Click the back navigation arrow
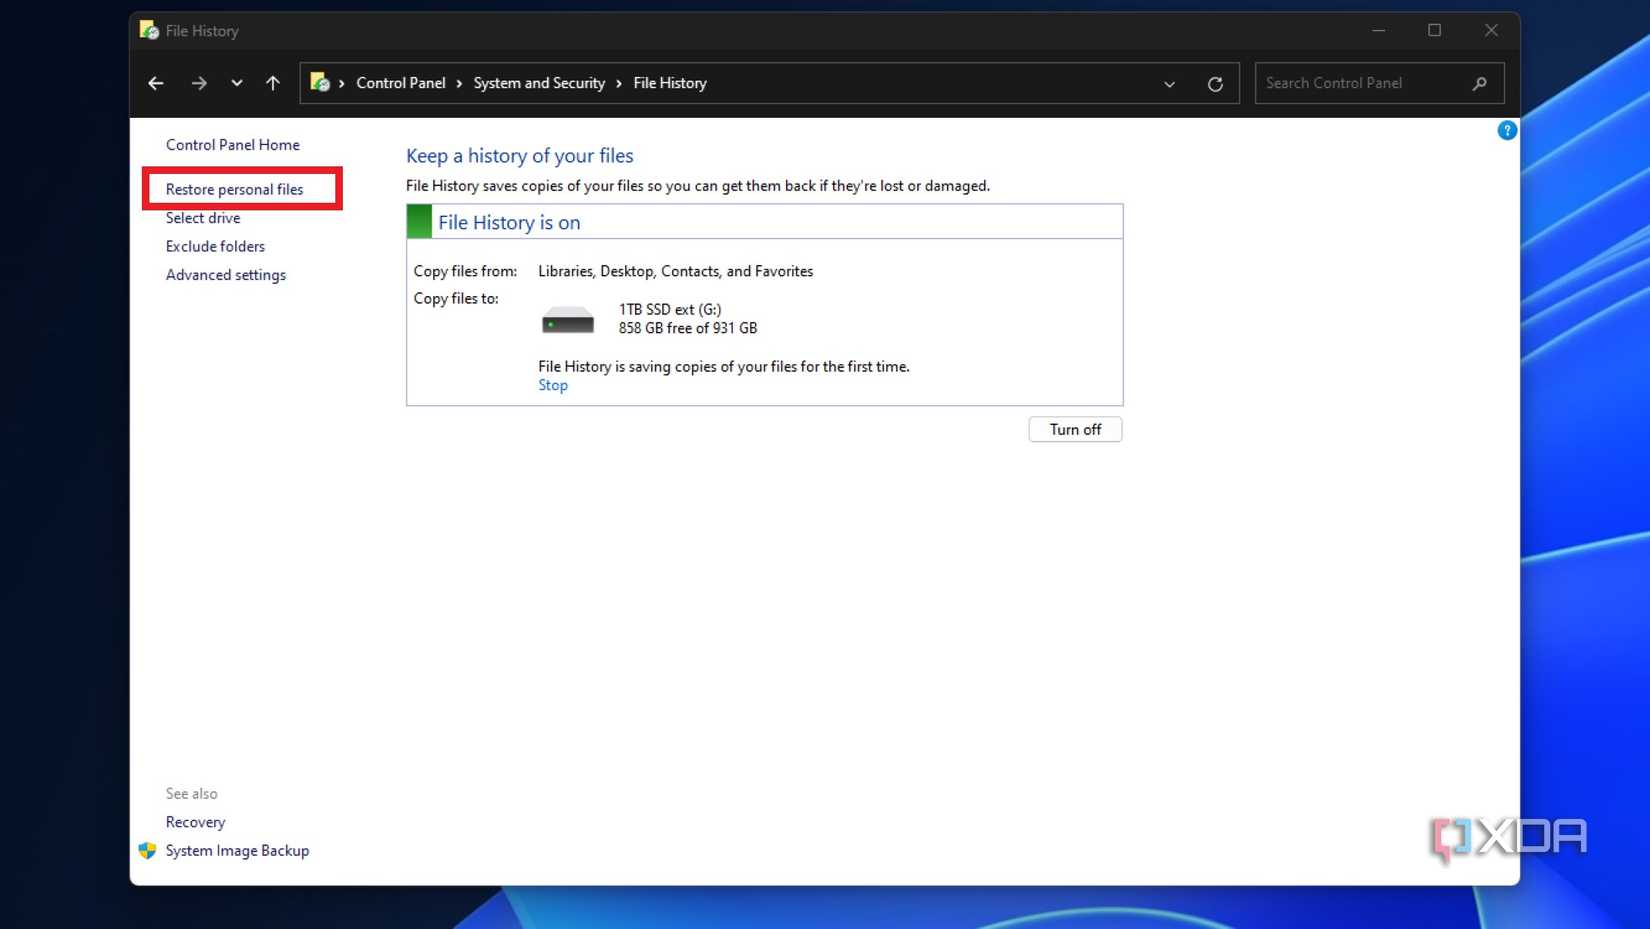 (156, 83)
